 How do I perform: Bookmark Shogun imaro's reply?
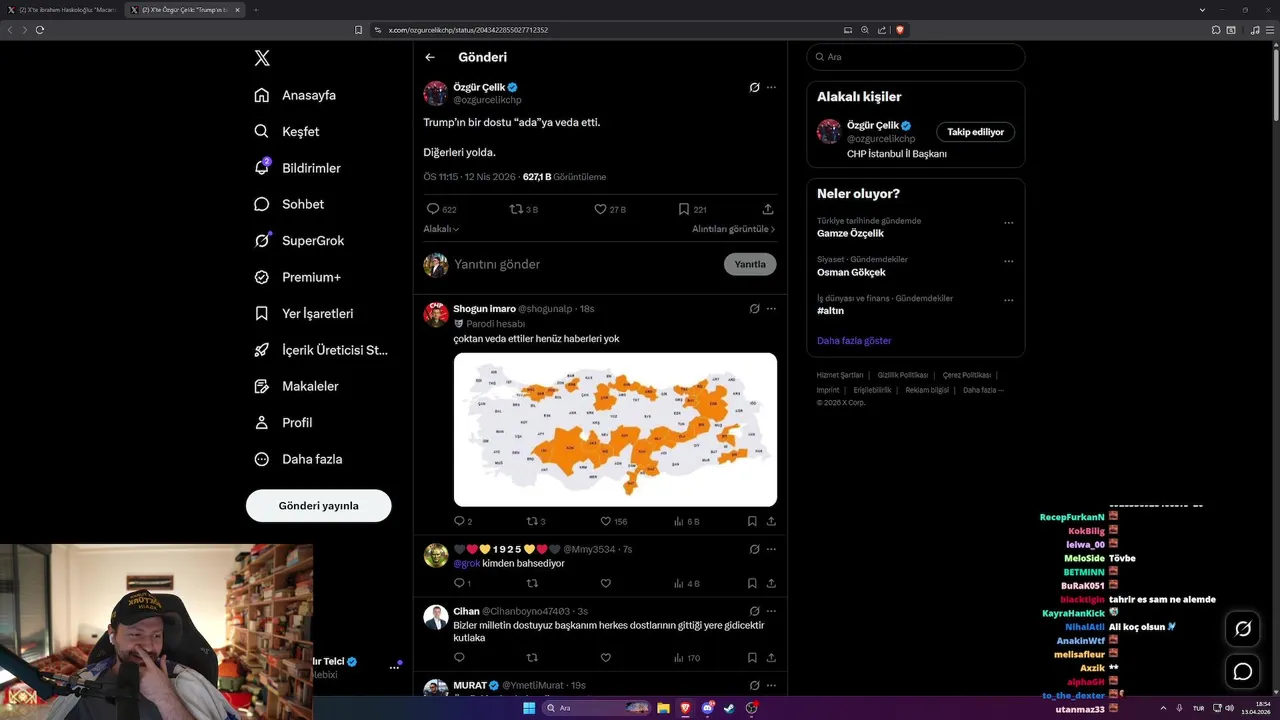click(752, 521)
